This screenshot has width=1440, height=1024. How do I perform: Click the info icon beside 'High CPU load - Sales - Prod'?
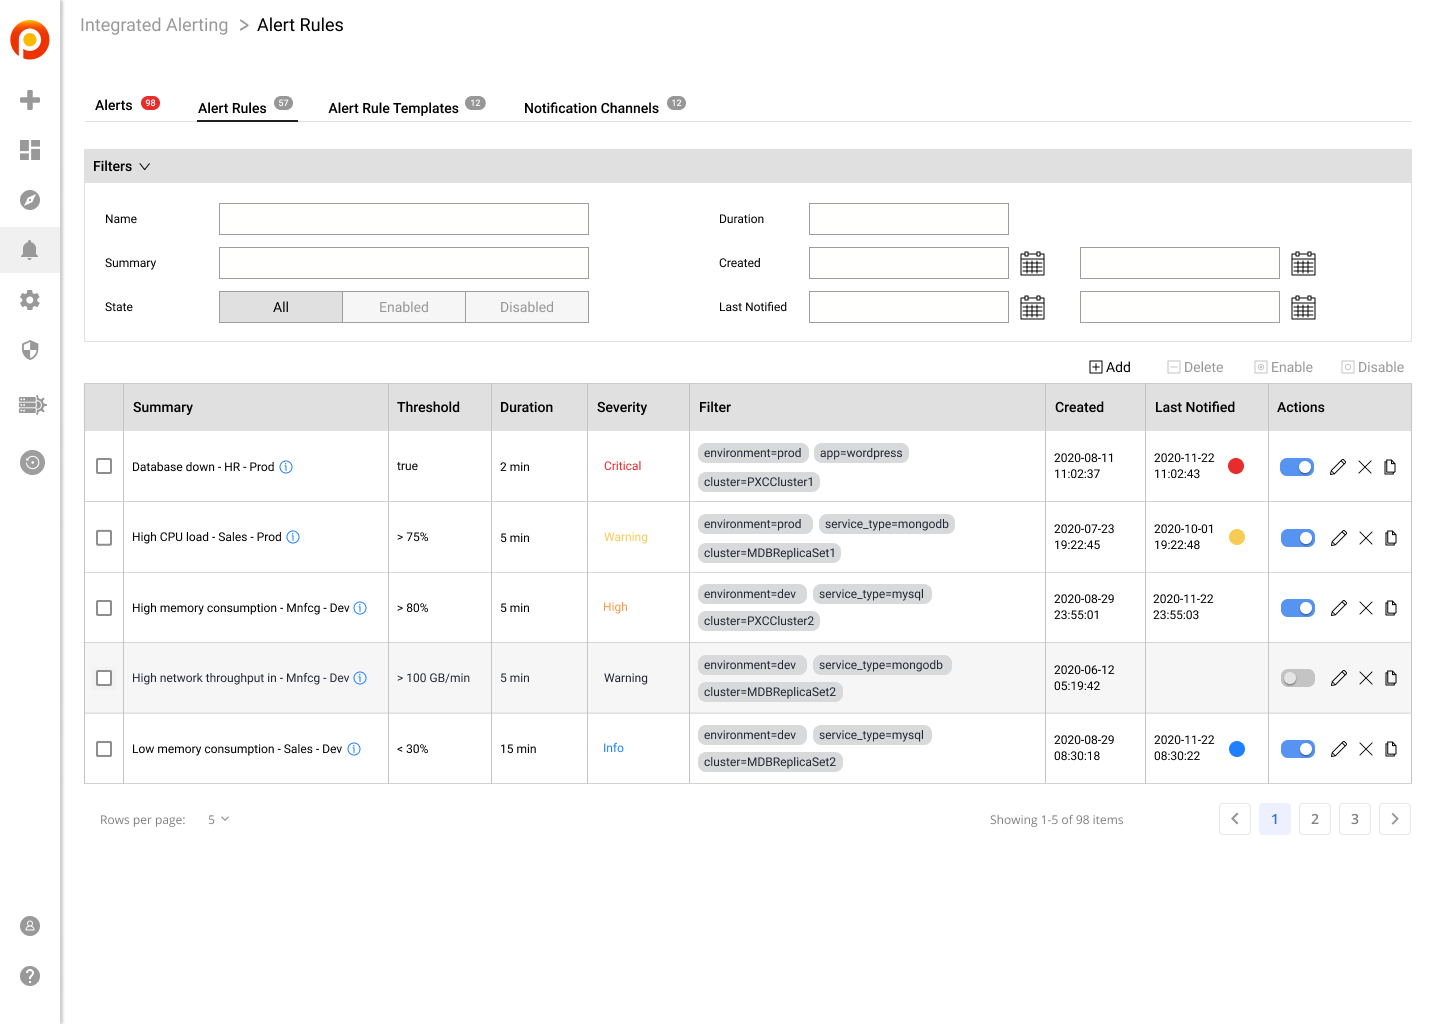[292, 537]
